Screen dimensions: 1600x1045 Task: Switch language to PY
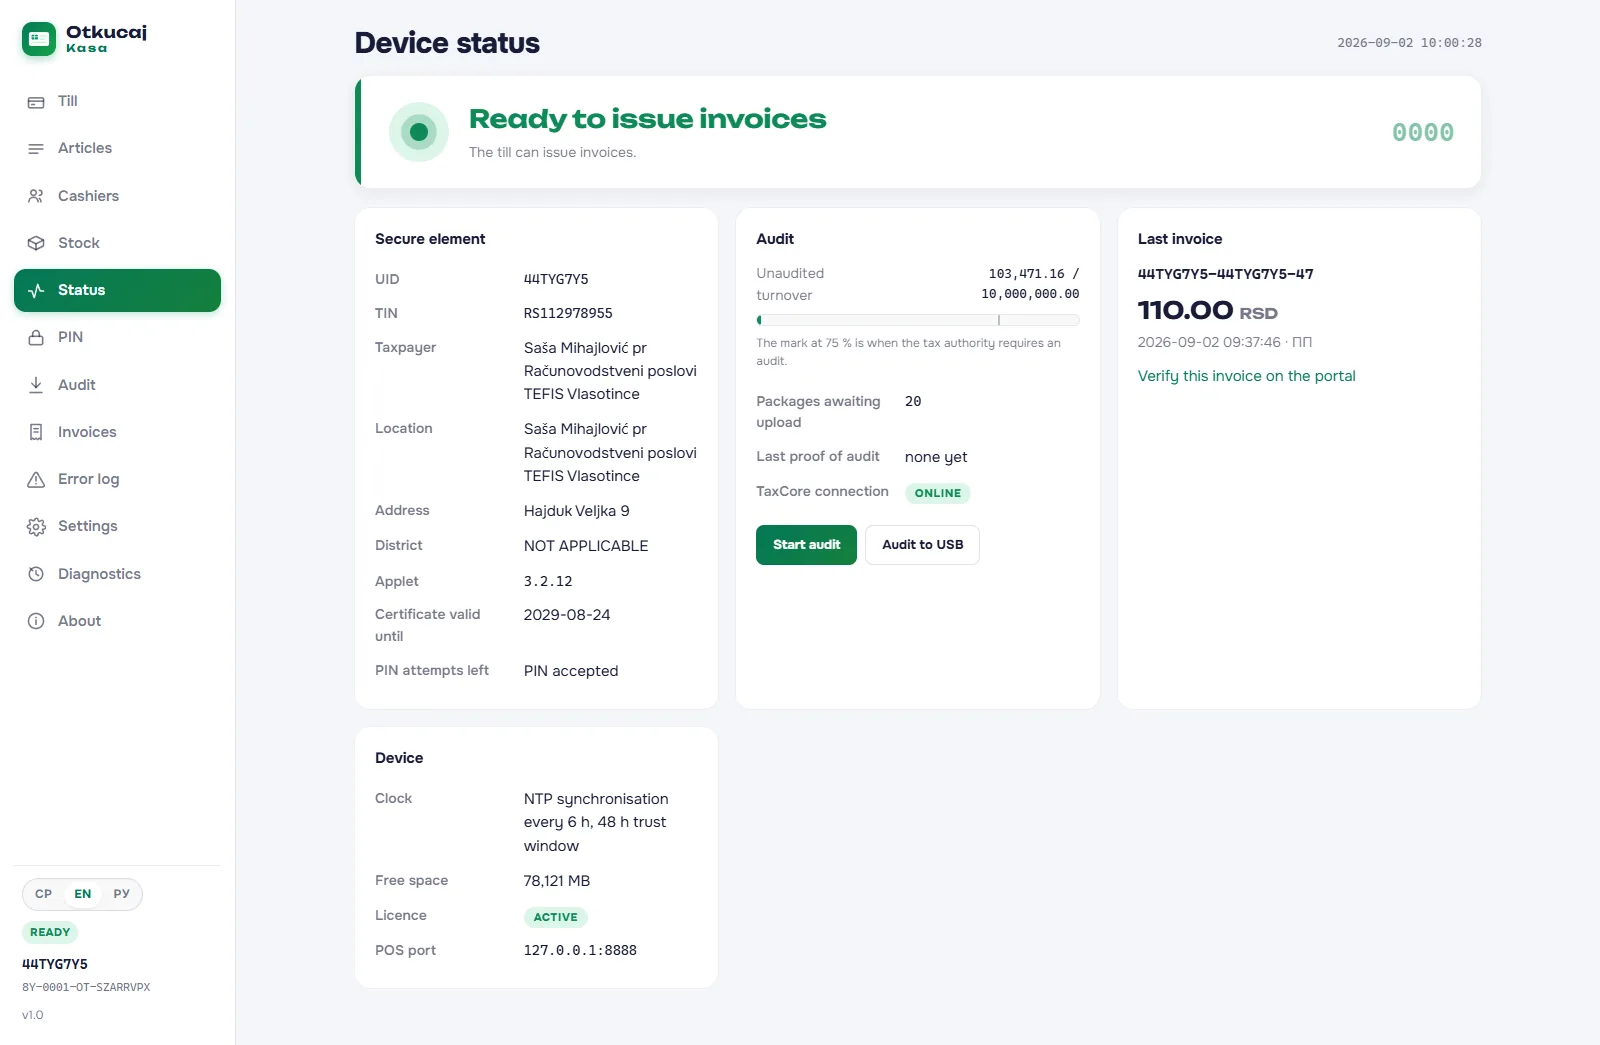(121, 894)
